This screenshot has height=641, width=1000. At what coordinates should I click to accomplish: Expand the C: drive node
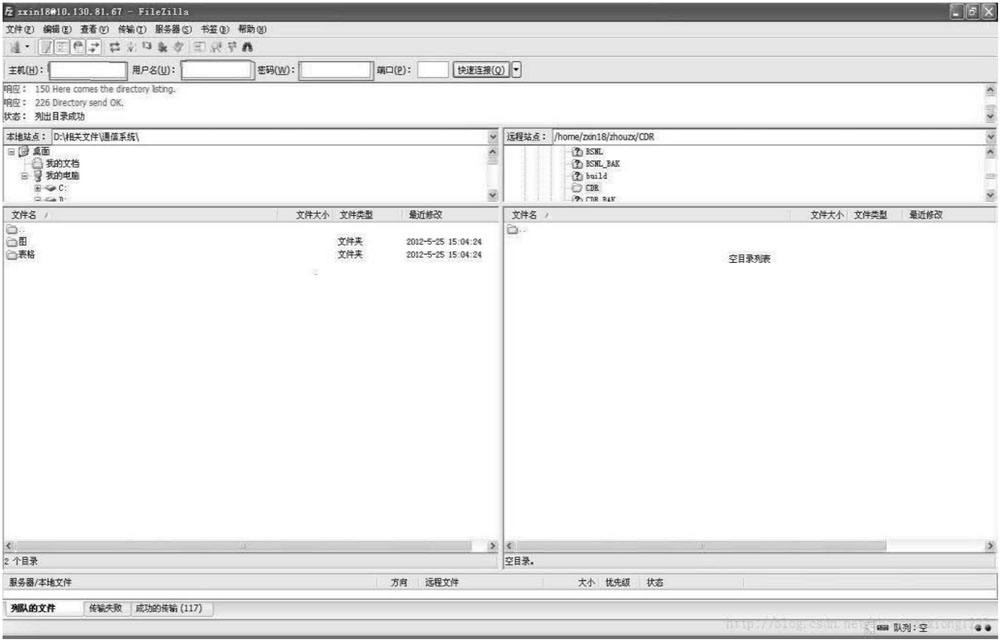tap(38, 188)
